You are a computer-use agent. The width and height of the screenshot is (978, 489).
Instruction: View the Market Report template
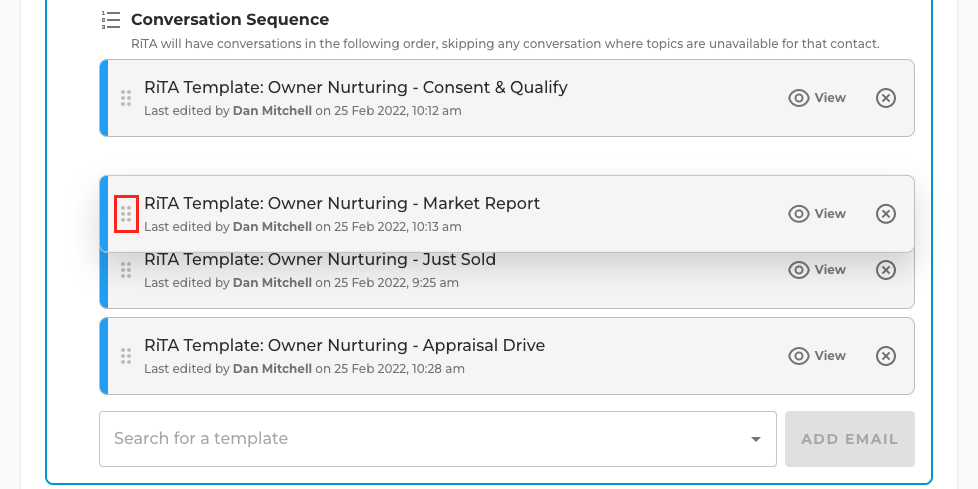pos(817,214)
